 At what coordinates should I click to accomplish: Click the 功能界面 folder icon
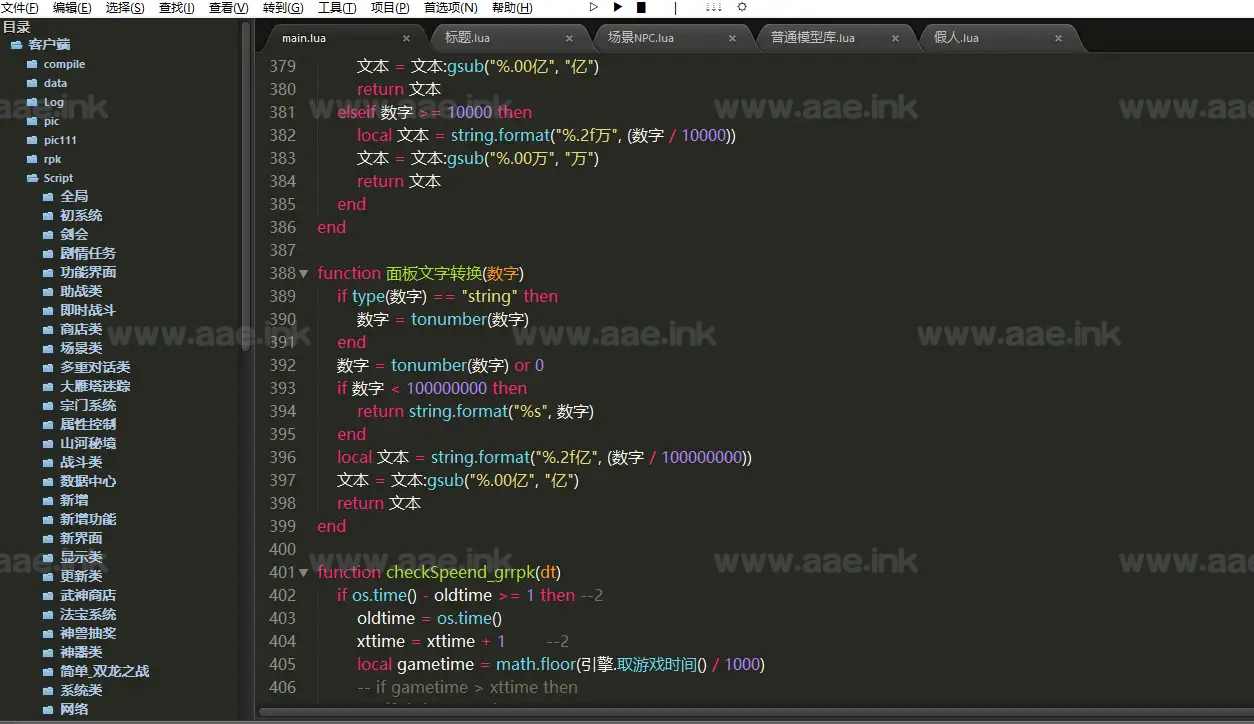point(48,273)
